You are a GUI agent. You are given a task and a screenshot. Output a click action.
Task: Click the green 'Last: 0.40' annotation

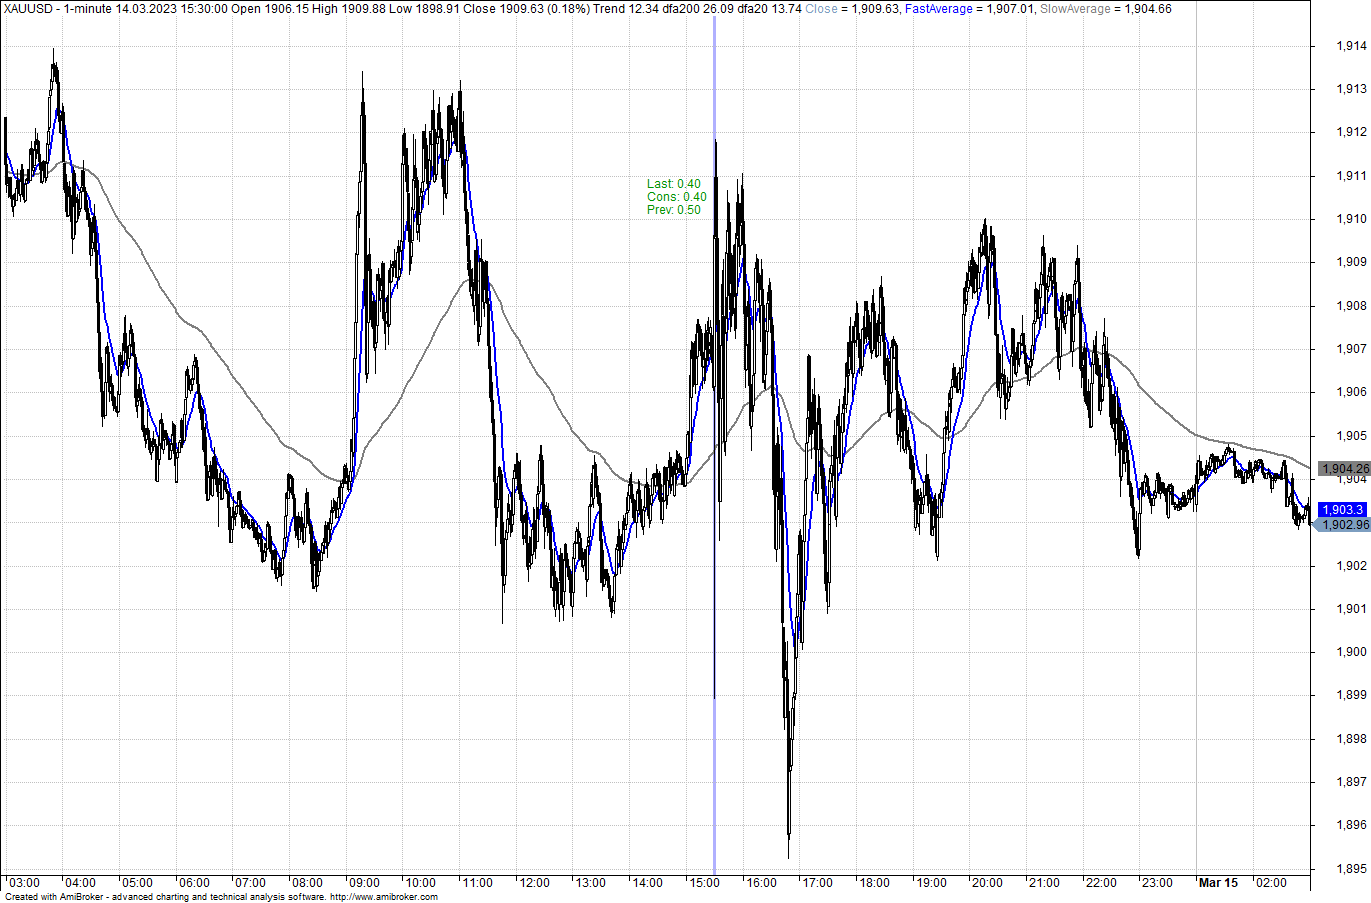point(674,184)
